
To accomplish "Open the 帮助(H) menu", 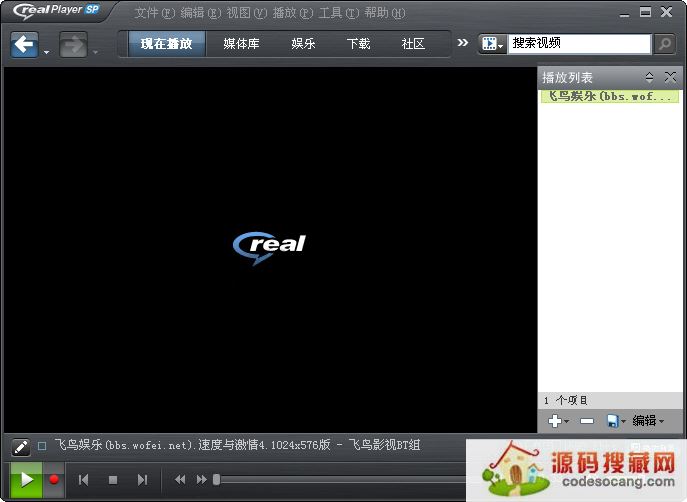I will point(385,13).
